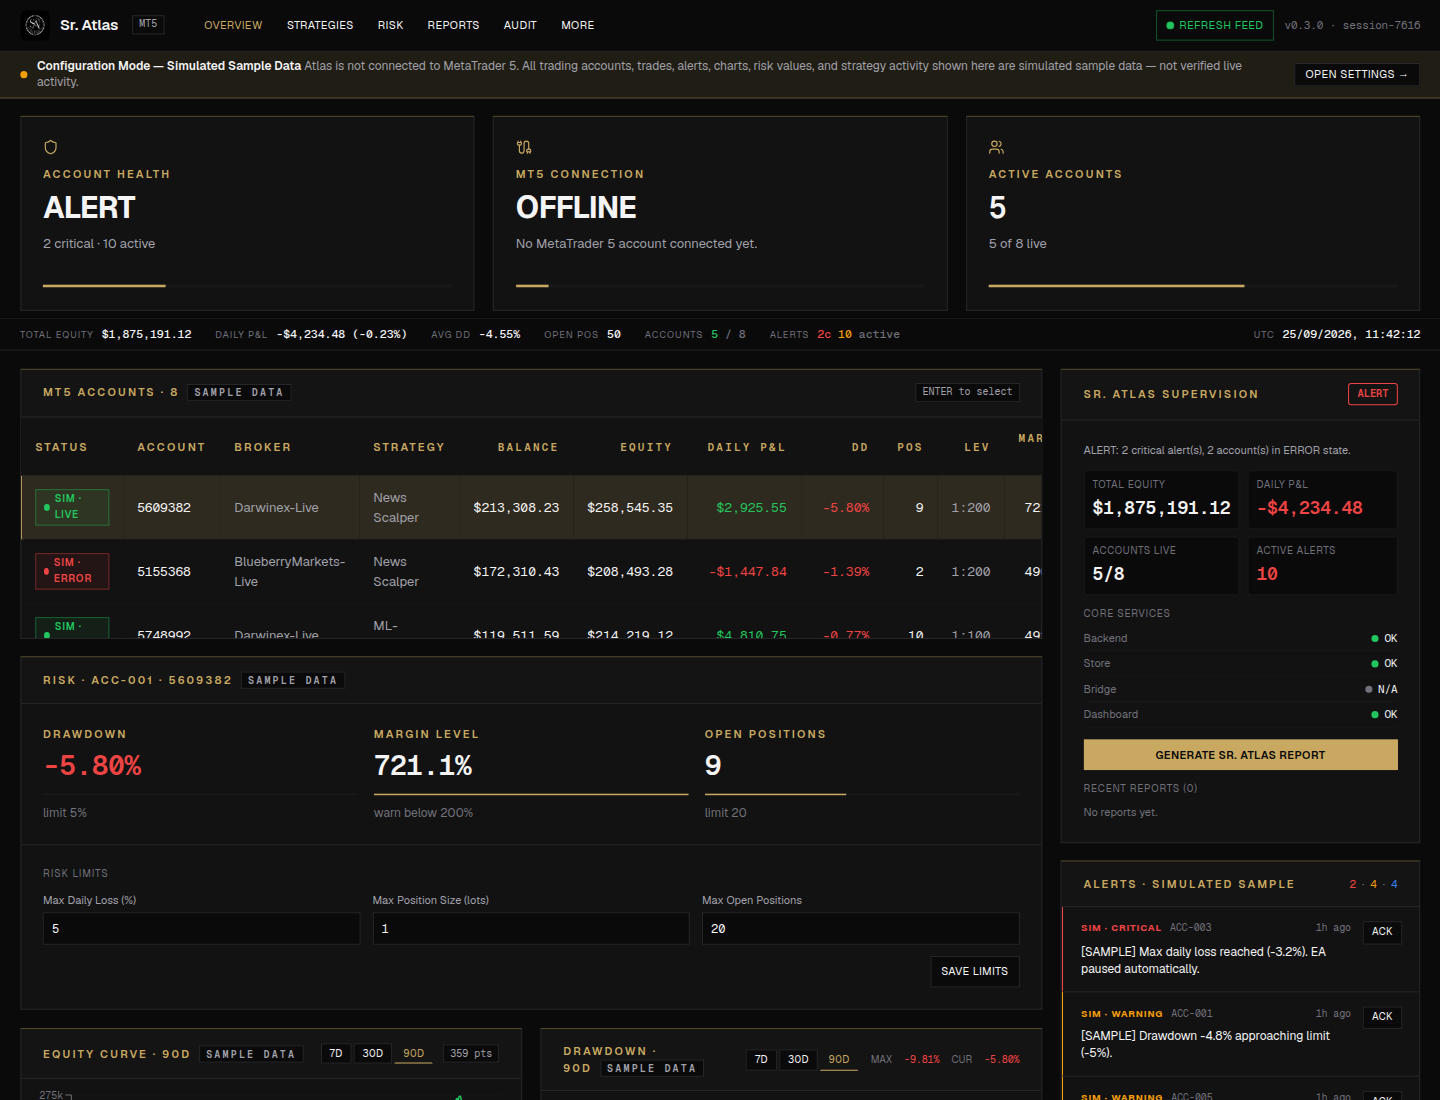The image size is (1440, 1100).
Task: Click the Daily P&L card in Supervision
Action: [x=1323, y=499]
